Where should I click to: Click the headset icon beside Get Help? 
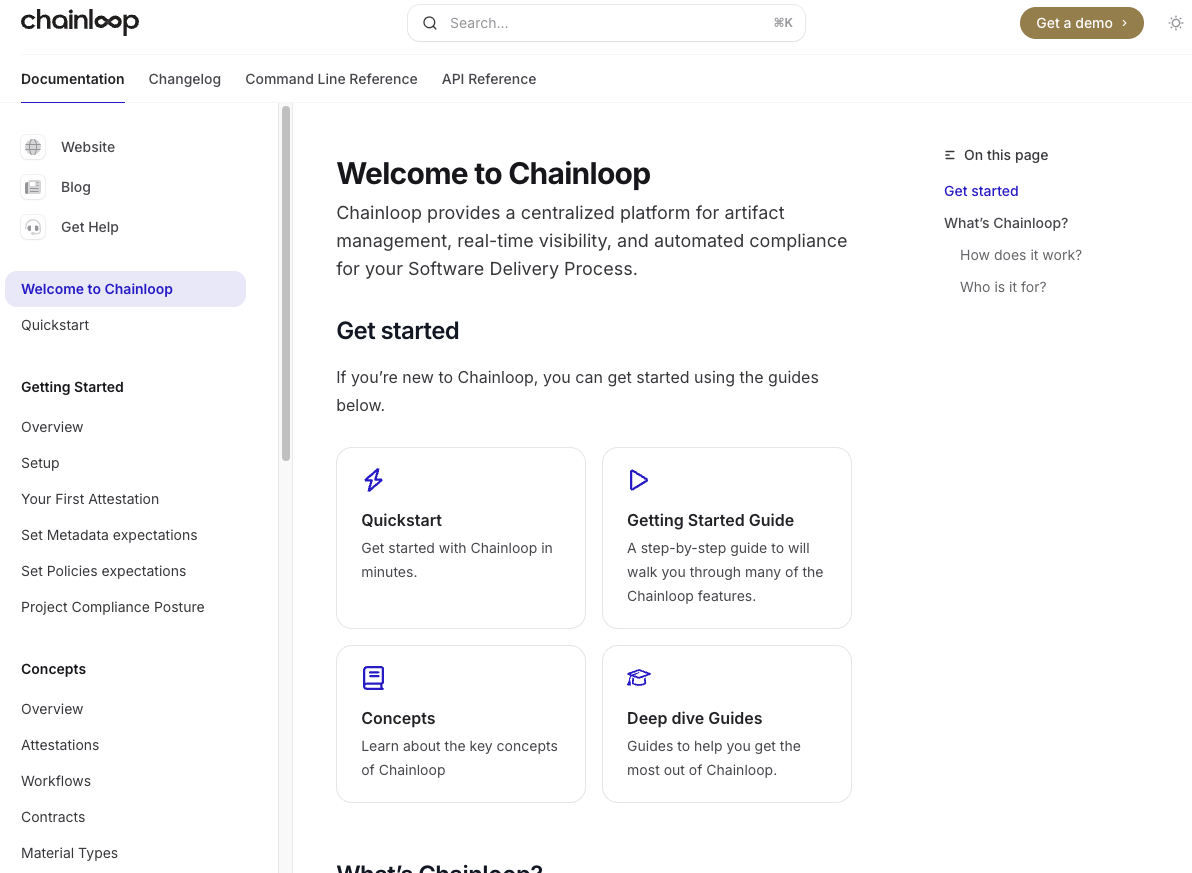(x=33, y=227)
